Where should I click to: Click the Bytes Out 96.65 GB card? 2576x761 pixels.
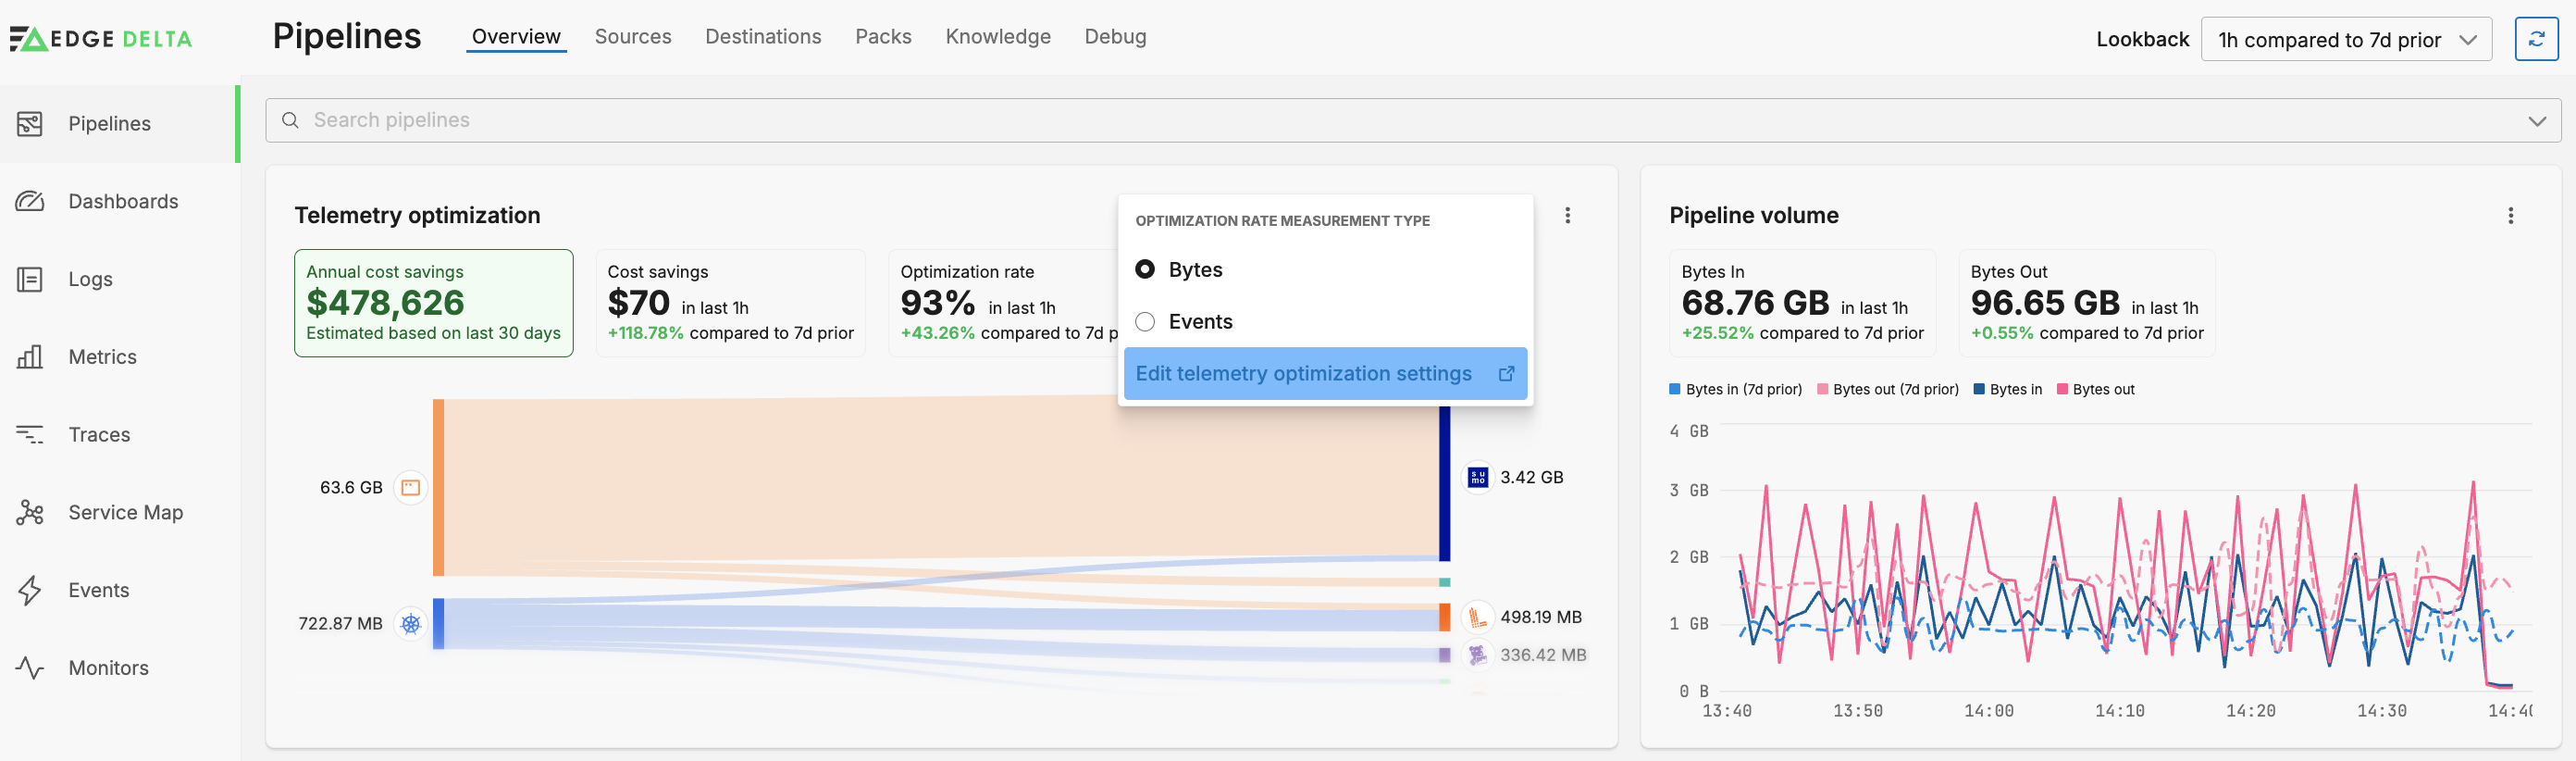[x=2086, y=303]
